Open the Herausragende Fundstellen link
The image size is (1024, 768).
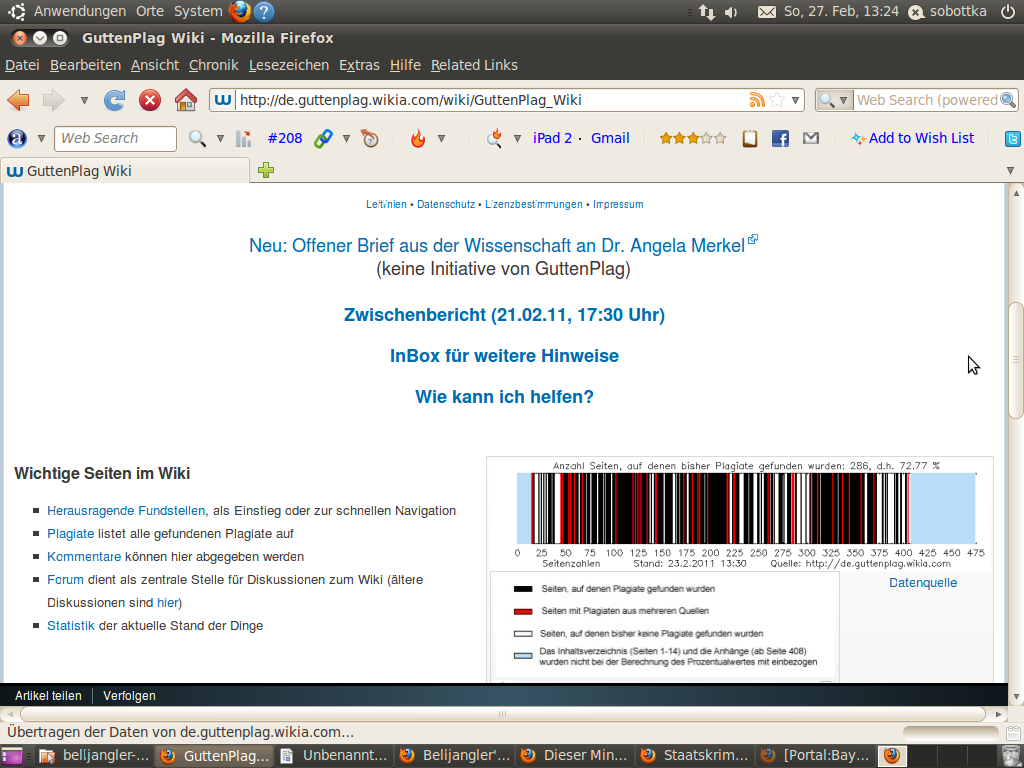click(126, 511)
